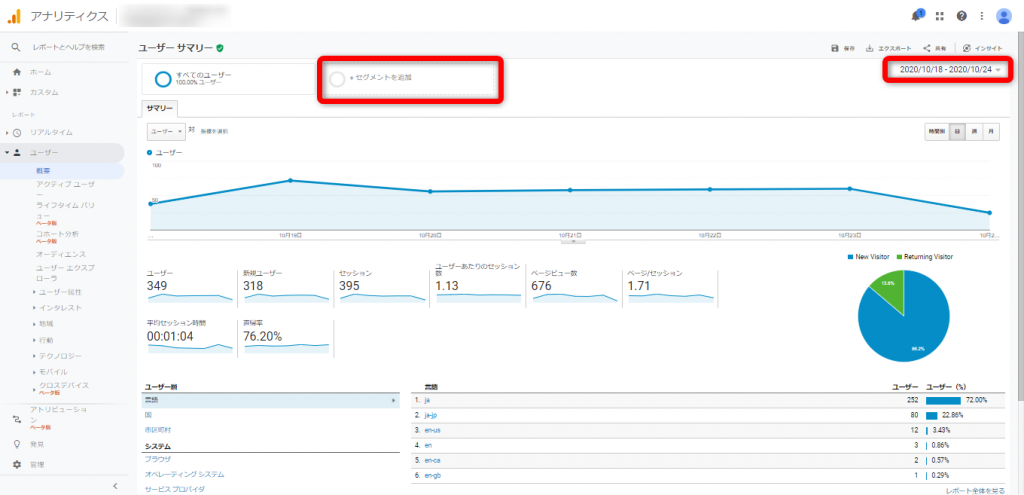Viewport: 1024px width, 495px height.
Task: Open the help question mark icon
Action: (961, 16)
